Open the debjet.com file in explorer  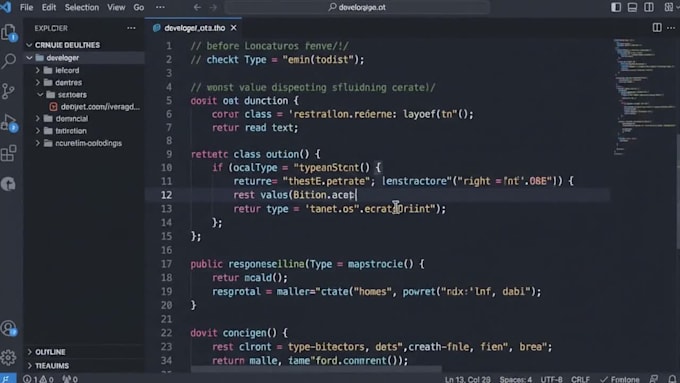point(84,107)
